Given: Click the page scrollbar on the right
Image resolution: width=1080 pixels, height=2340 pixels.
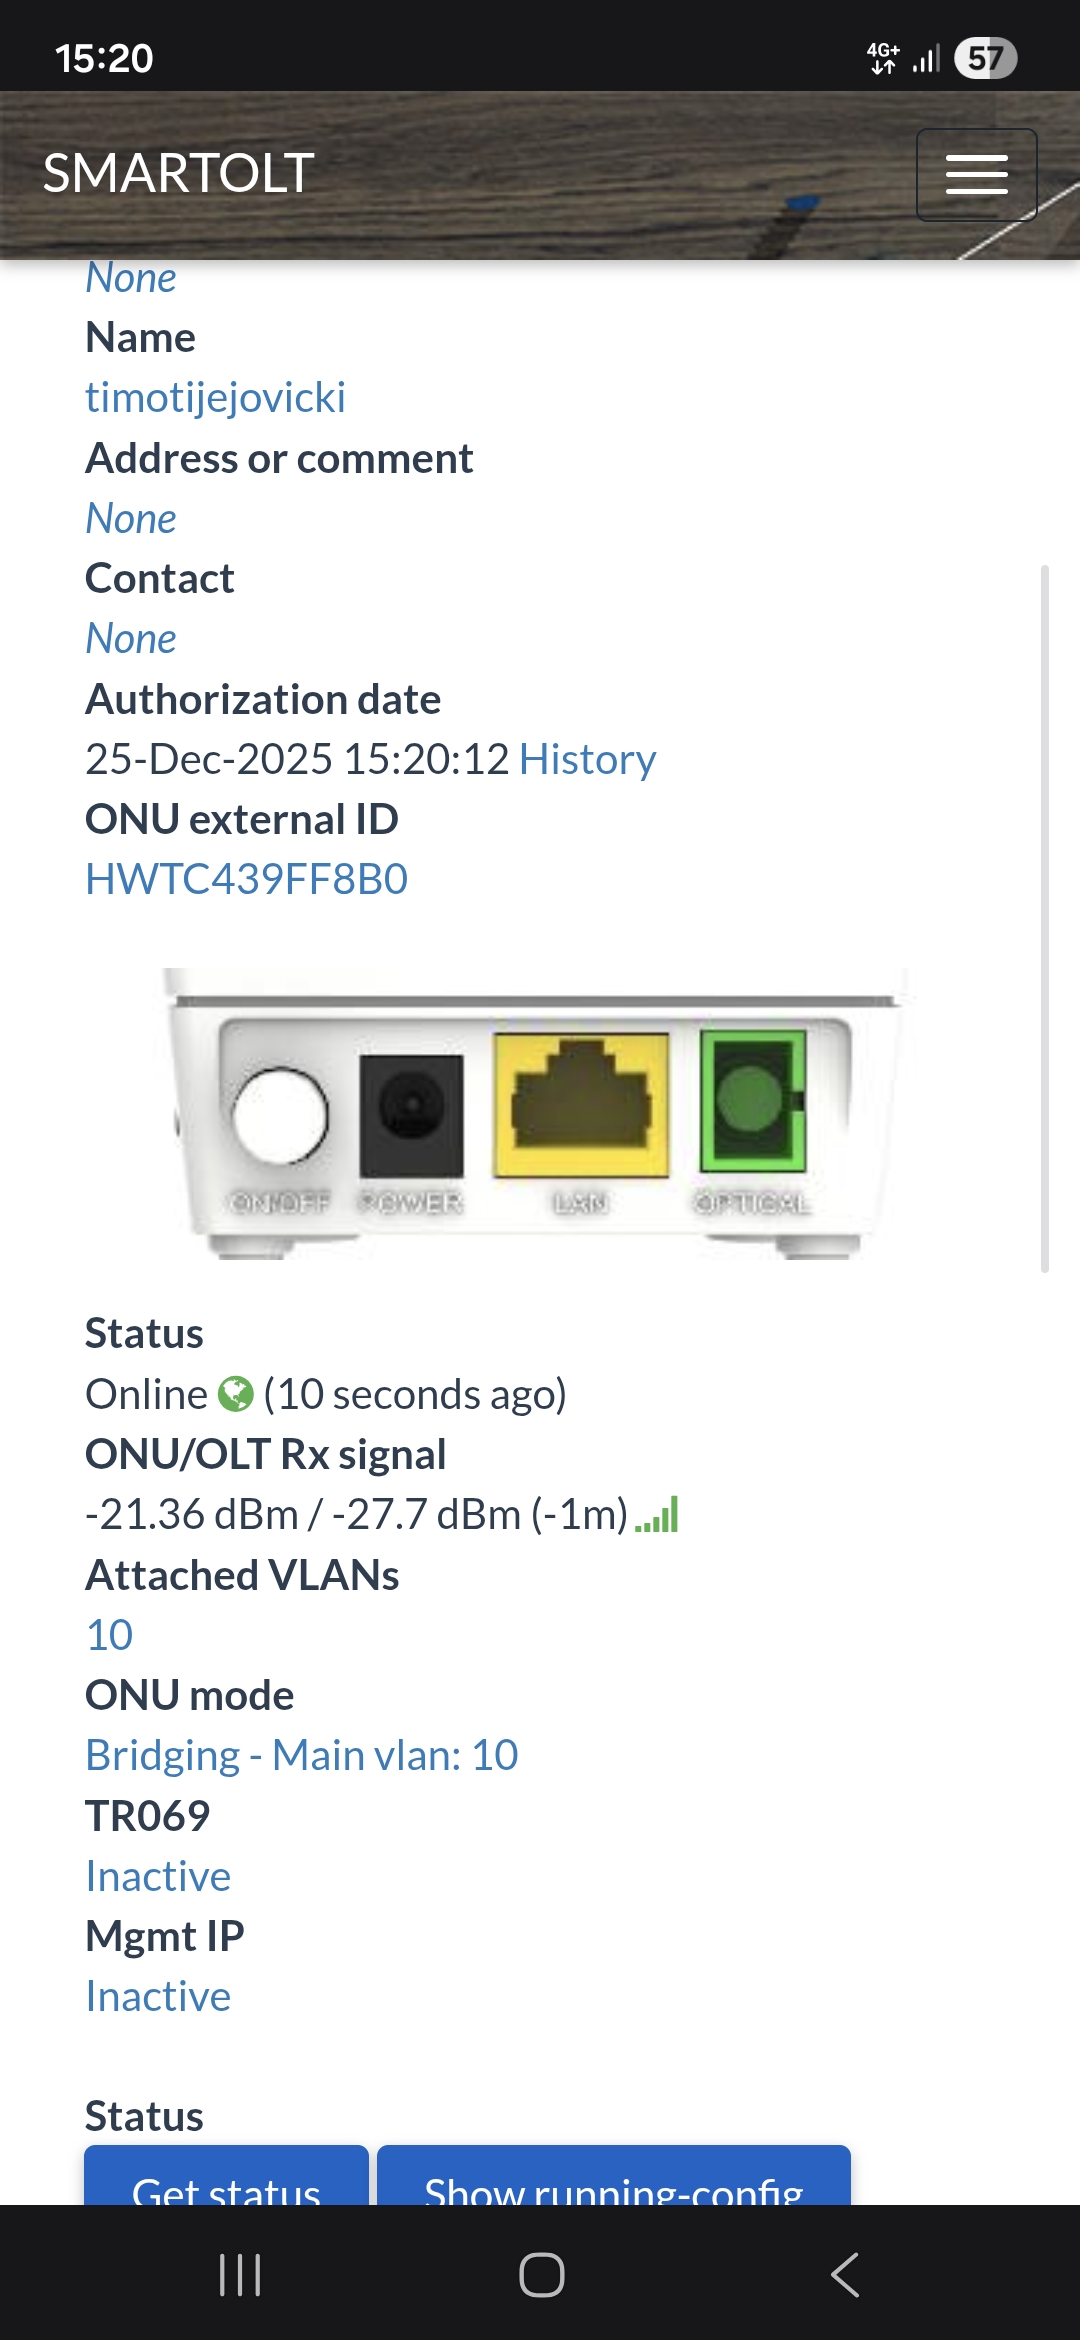Looking at the screenshot, I should [x=1044, y=918].
